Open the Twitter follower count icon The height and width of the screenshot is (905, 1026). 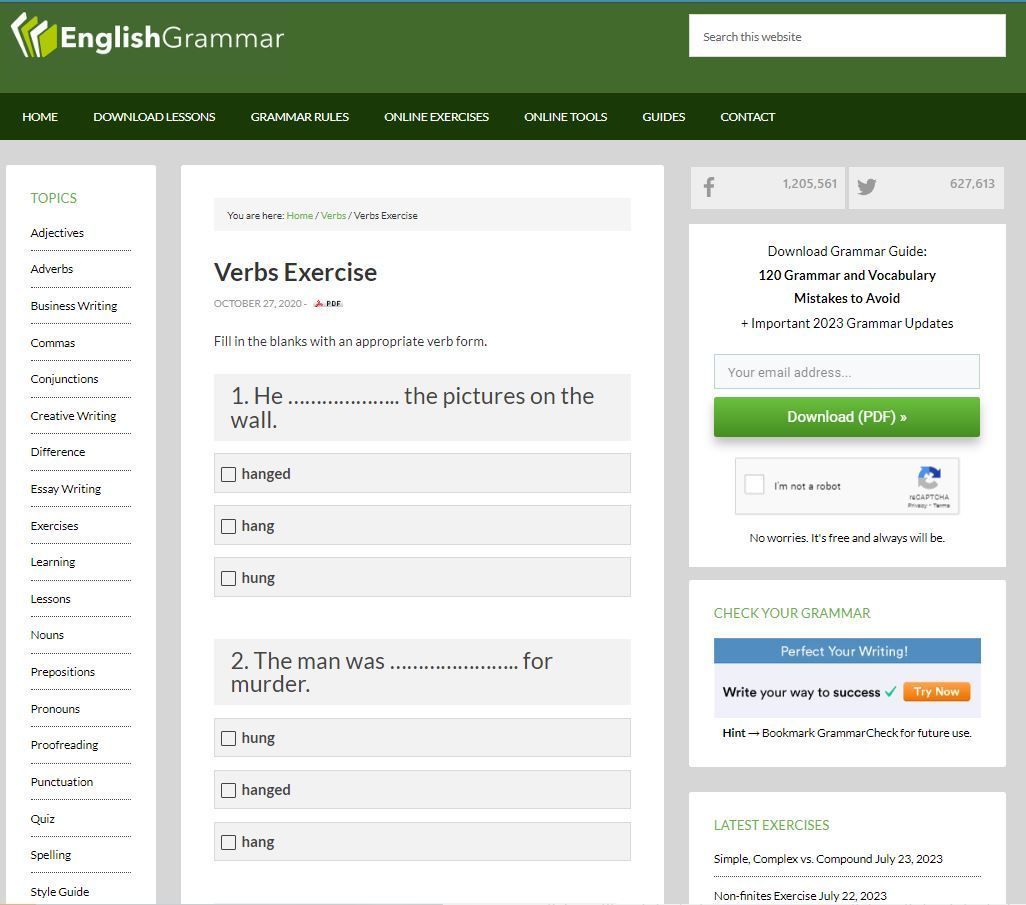pyautogui.click(x=867, y=187)
